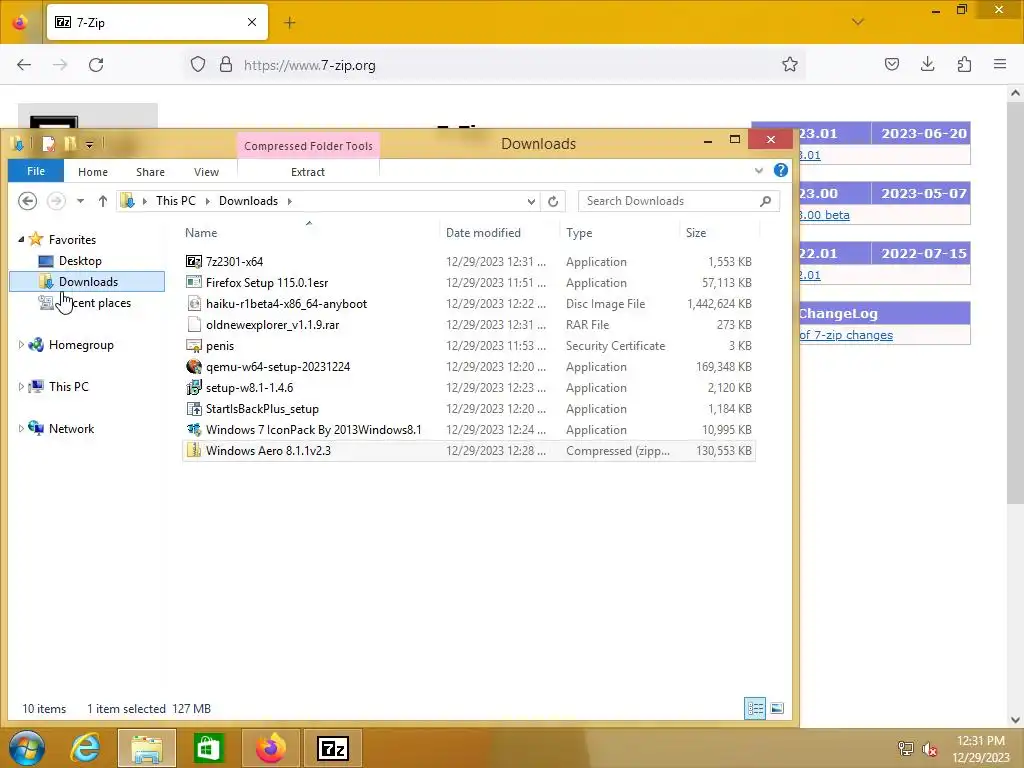Click the qemu-w64-setup-20231224 icon
1024x768 pixels.
click(x=193, y=366)
